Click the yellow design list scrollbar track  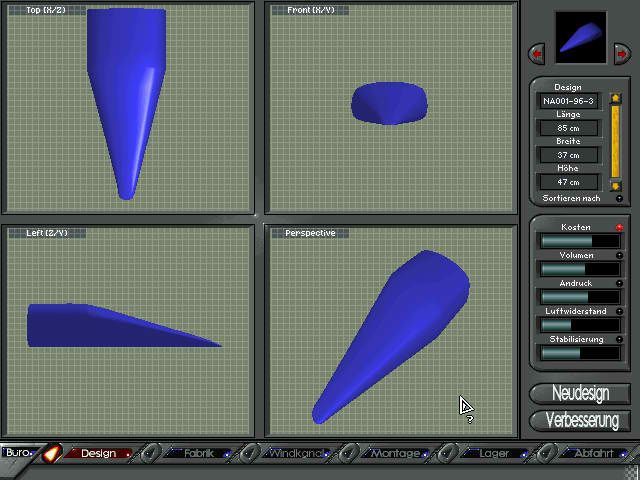pyautogui.click(x=617, y=142)
